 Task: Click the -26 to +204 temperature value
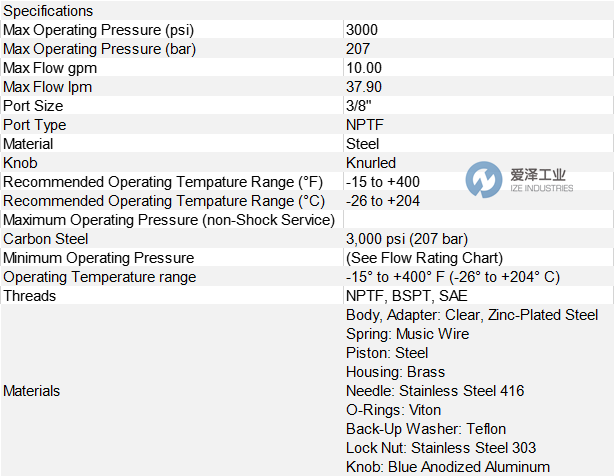click(383, 201)
